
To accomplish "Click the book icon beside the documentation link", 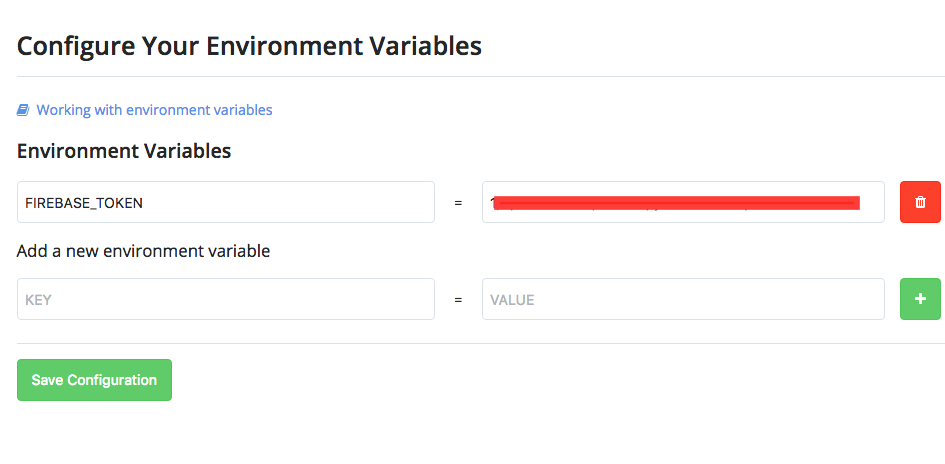I will (x=23, y=110).
